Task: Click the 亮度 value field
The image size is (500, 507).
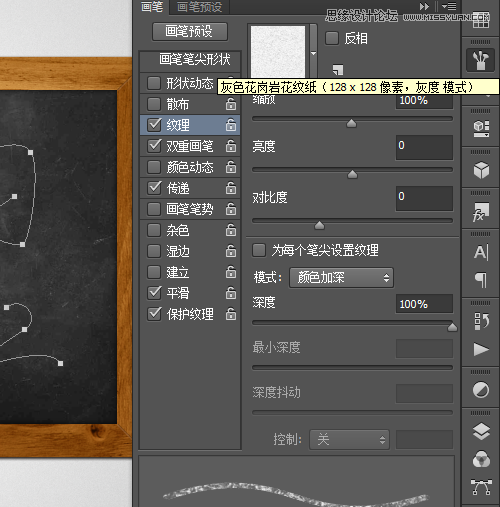Action: point(424,147)
